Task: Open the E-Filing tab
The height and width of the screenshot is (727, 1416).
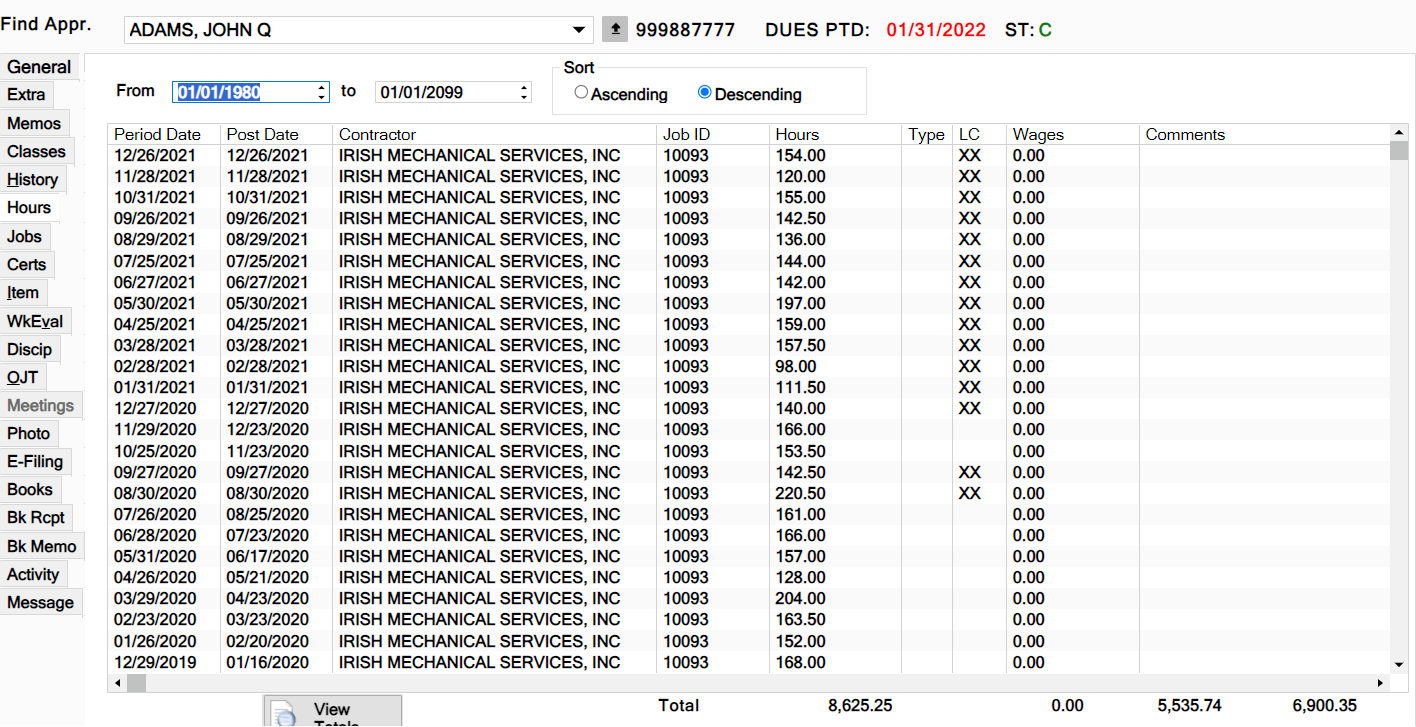Action: coord(35,461)
